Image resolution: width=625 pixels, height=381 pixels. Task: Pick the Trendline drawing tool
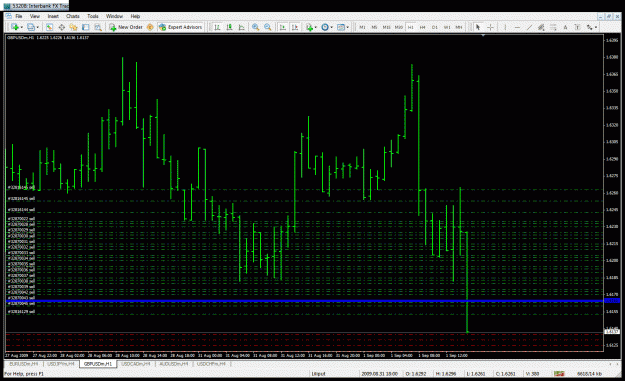coord(529,27)
